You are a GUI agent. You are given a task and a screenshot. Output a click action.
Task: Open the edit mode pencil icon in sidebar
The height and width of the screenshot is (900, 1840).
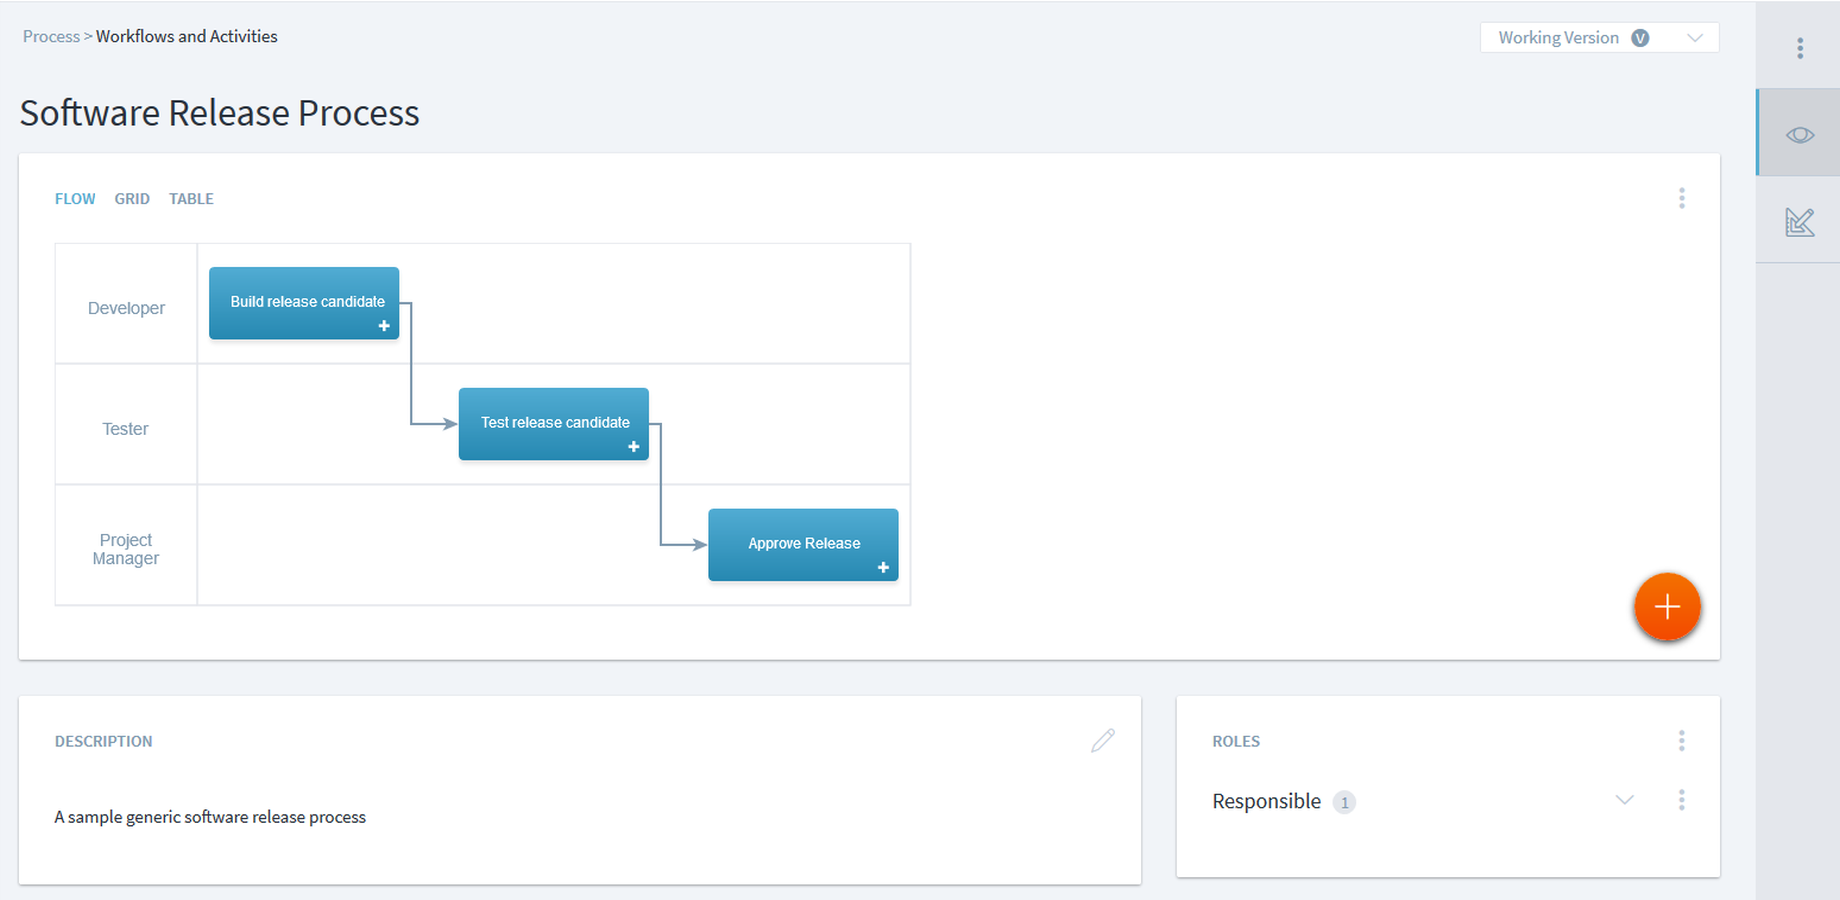pyautogui.click(x=1799, y=221)
